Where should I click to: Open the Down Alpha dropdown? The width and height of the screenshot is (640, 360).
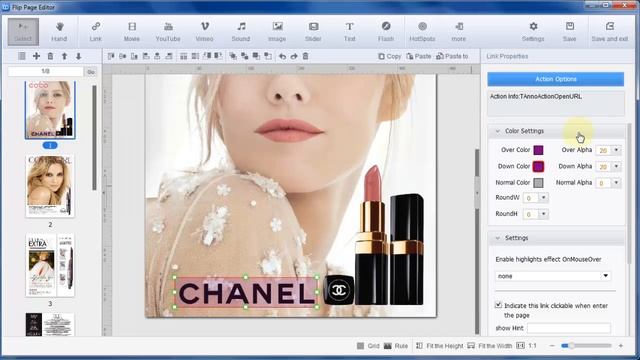pos(616,167)
